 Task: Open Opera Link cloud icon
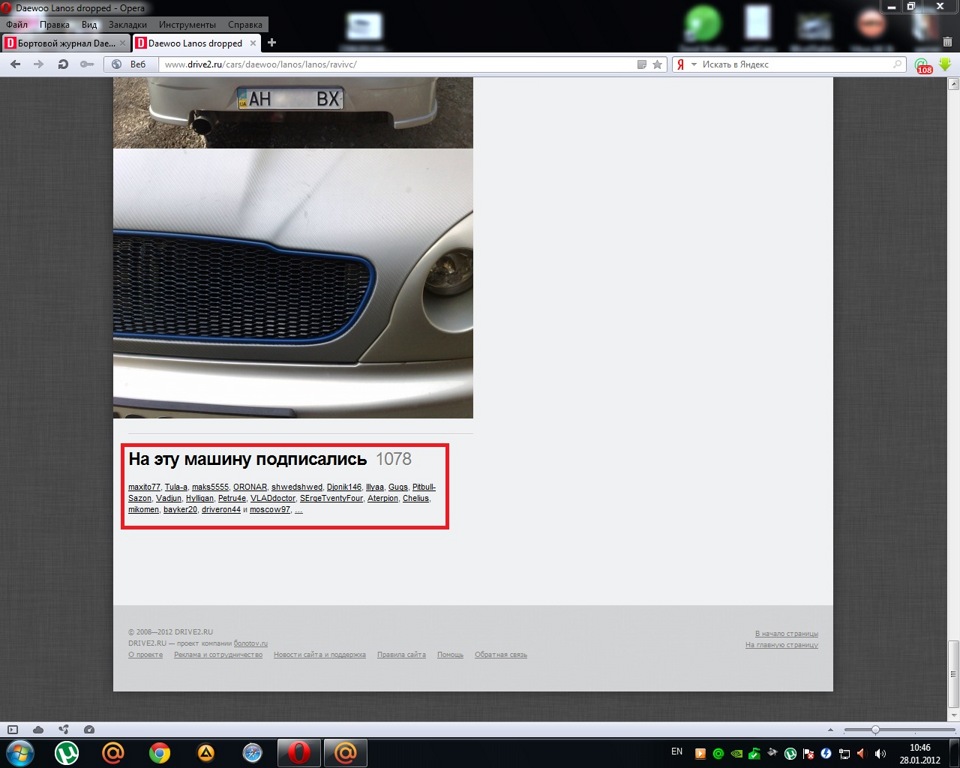(x=38, y=729)
